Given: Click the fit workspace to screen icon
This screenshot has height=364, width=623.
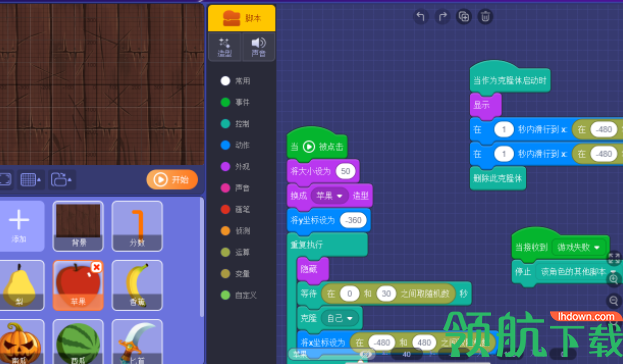Looking at the screenshot, I should pyautogui.click(x=614, y=258).
